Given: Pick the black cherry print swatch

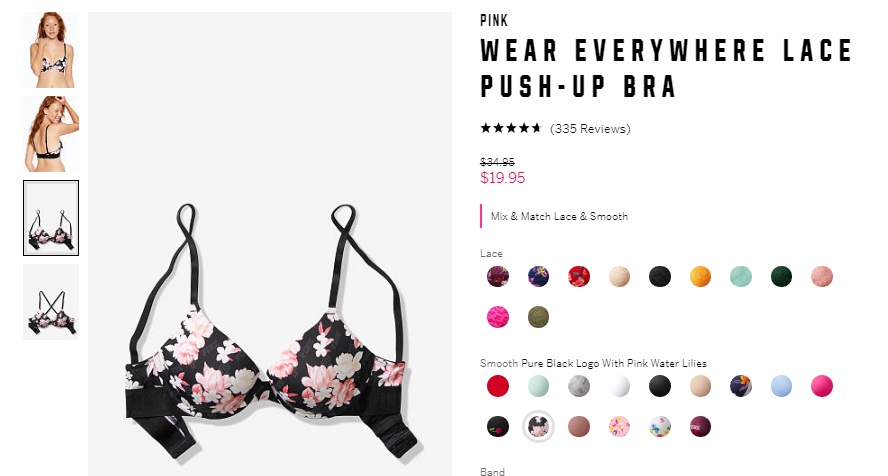Looking at the screenshot, I should tap(498, 427).
